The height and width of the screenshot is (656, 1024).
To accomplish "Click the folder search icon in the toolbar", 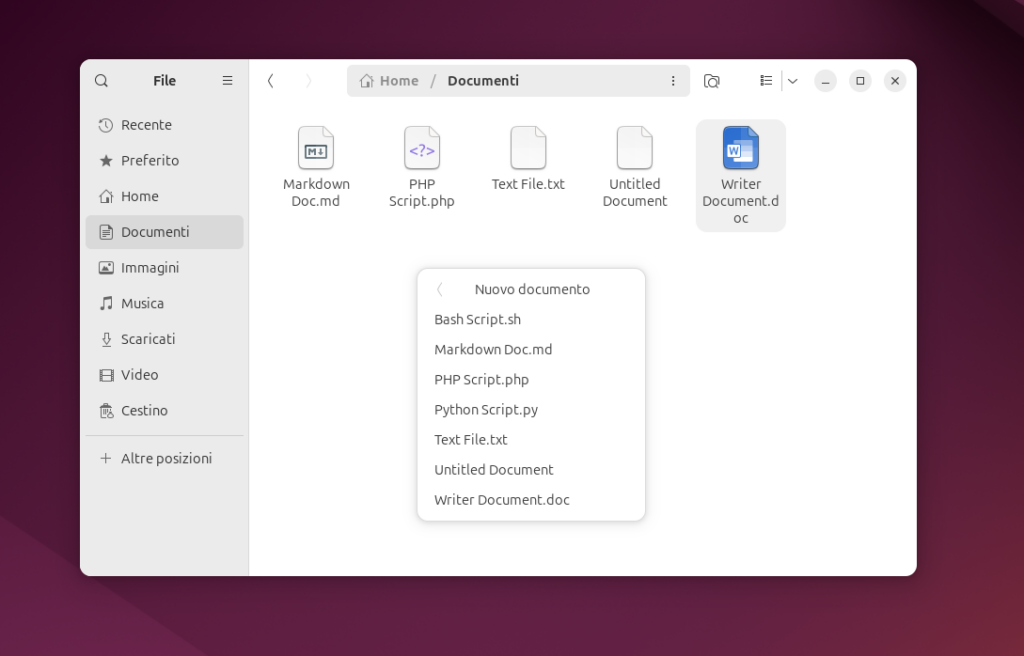I will click(x=711, y=81).
